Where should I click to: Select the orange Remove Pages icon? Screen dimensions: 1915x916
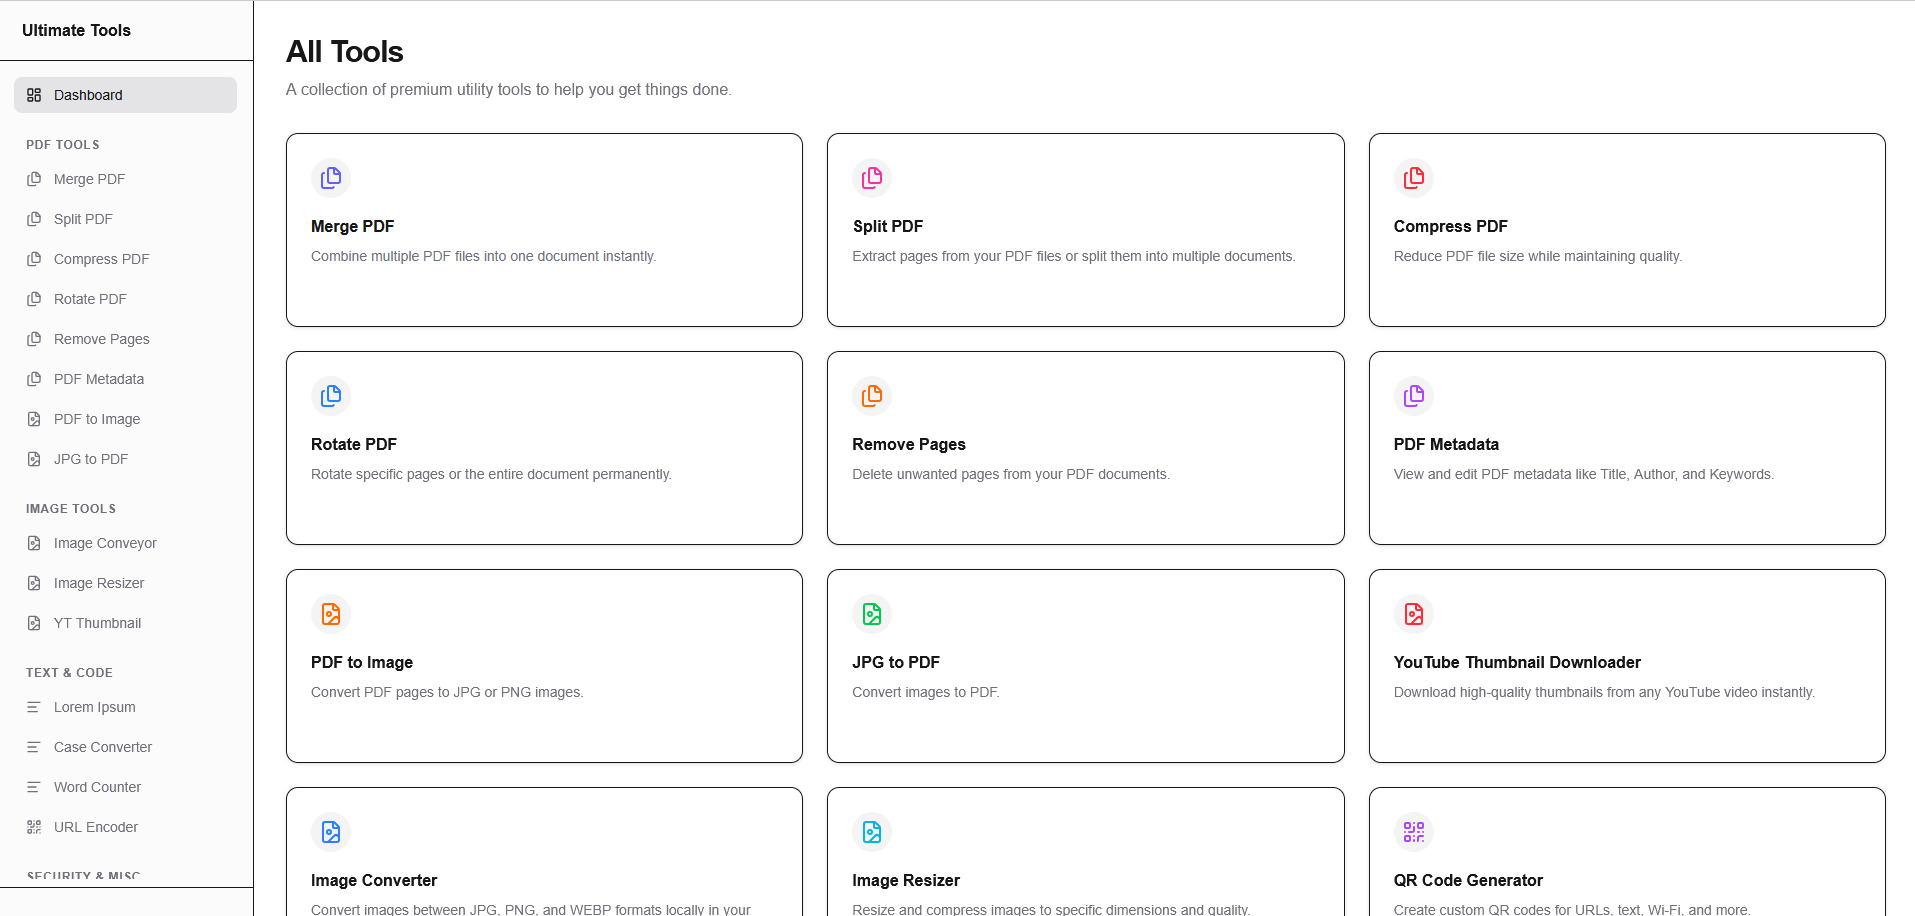coord(871,396)
